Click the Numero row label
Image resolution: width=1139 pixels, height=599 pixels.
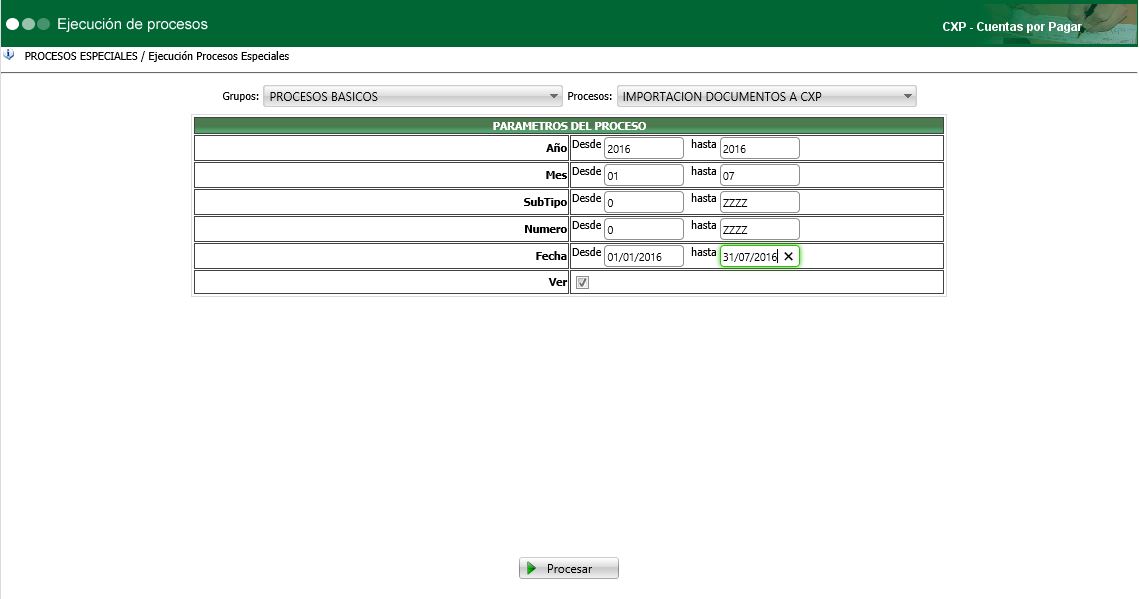tap(545, 229)
